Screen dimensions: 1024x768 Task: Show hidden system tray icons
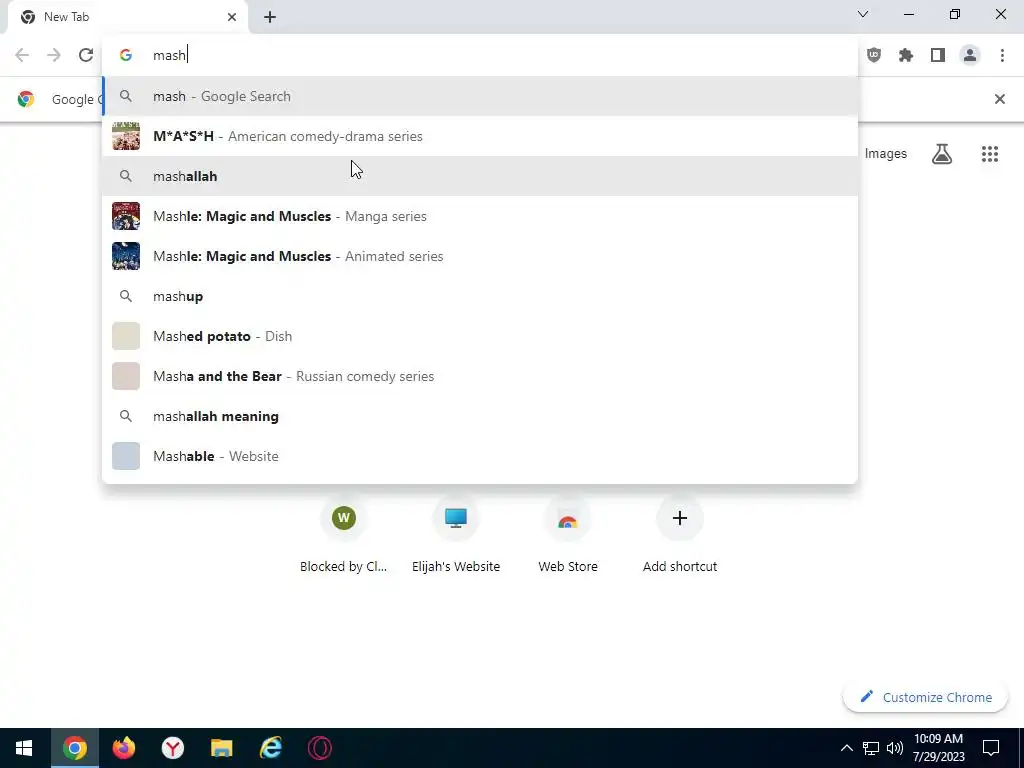point(846,748)
